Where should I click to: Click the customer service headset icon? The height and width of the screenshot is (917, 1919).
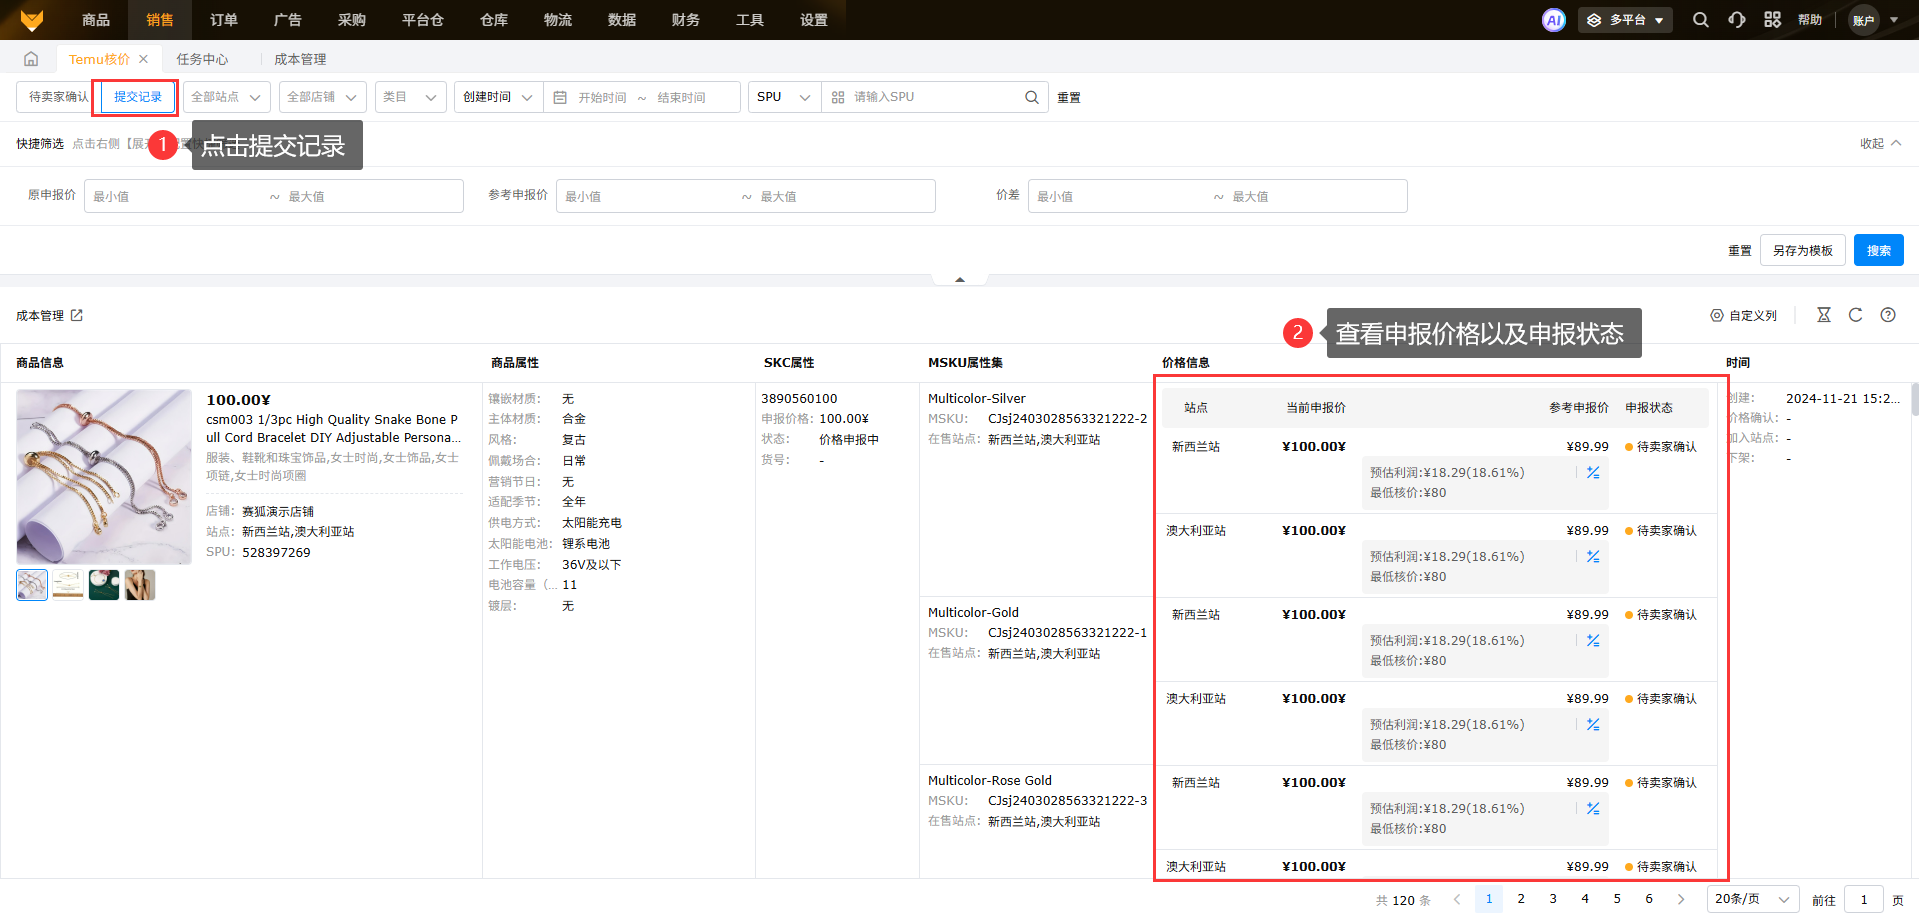click(1737, 20)
